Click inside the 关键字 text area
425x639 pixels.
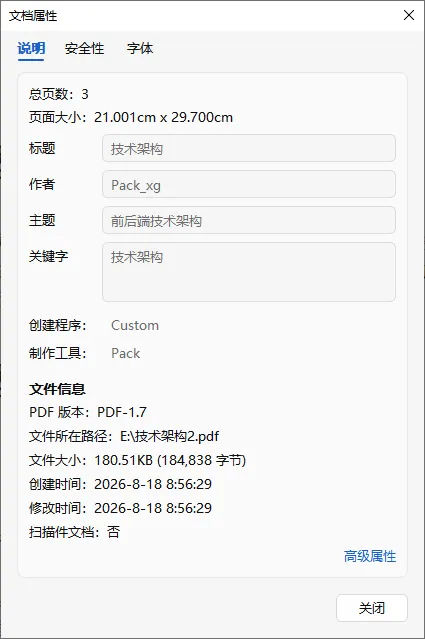tap(249, 272)
